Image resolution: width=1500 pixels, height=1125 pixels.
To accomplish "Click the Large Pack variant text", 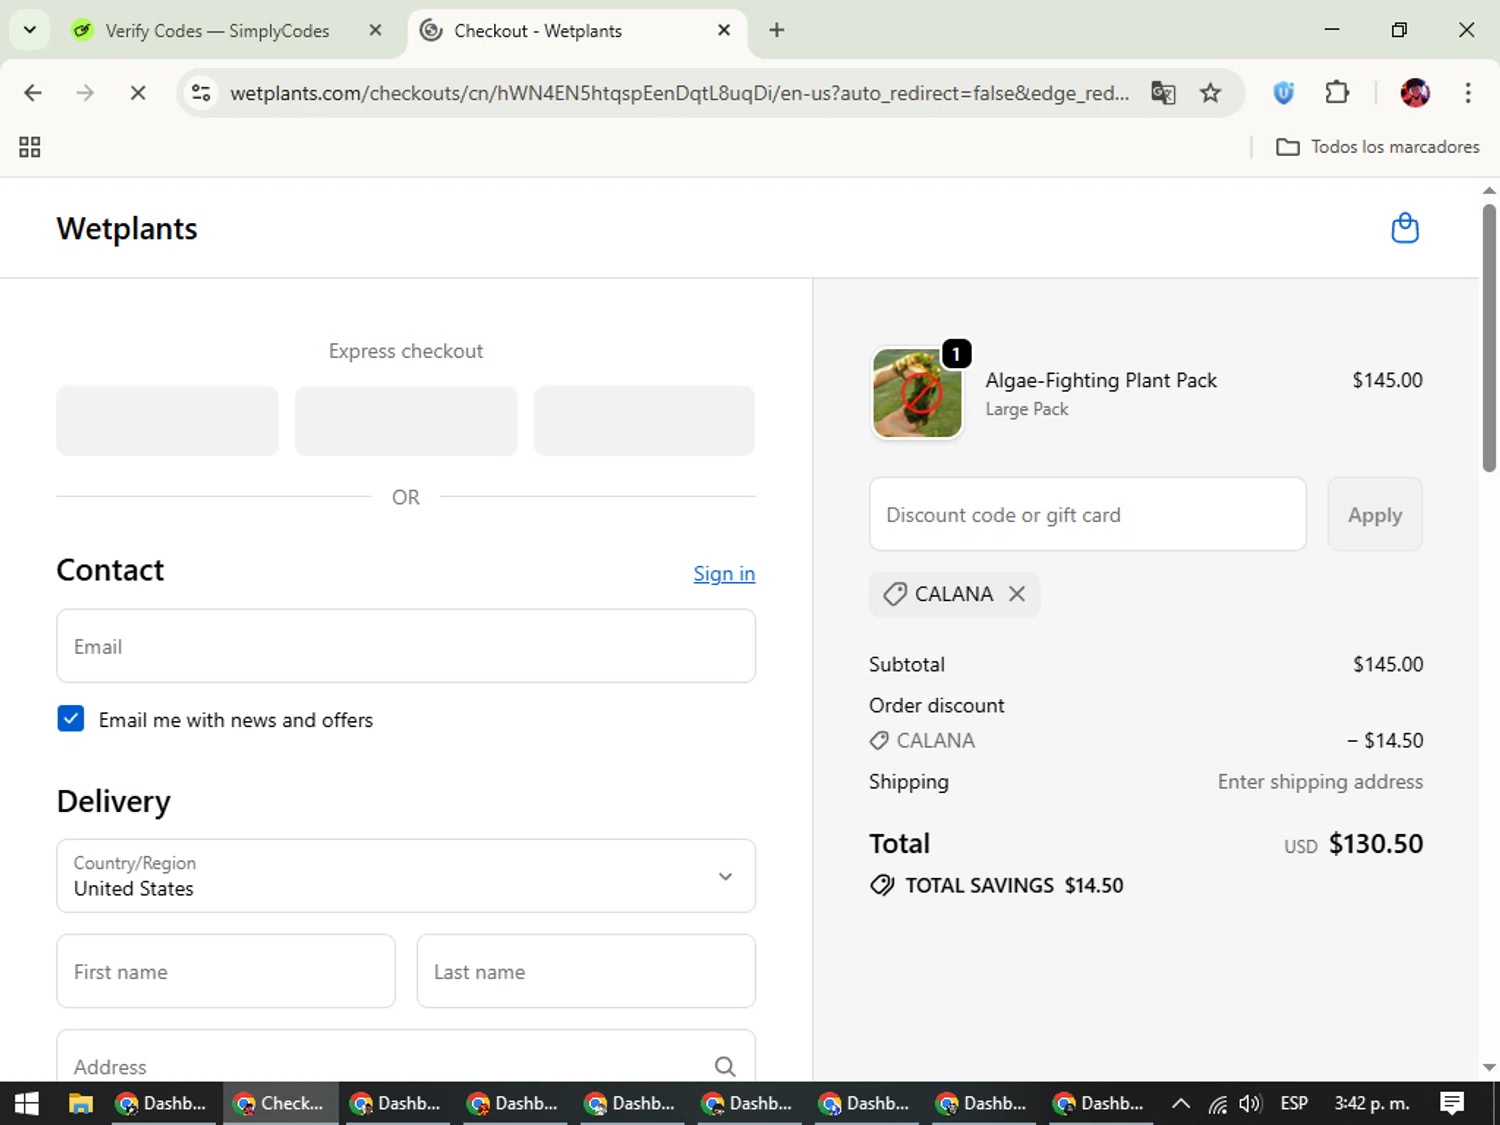I will click(x=1026, y=409).
